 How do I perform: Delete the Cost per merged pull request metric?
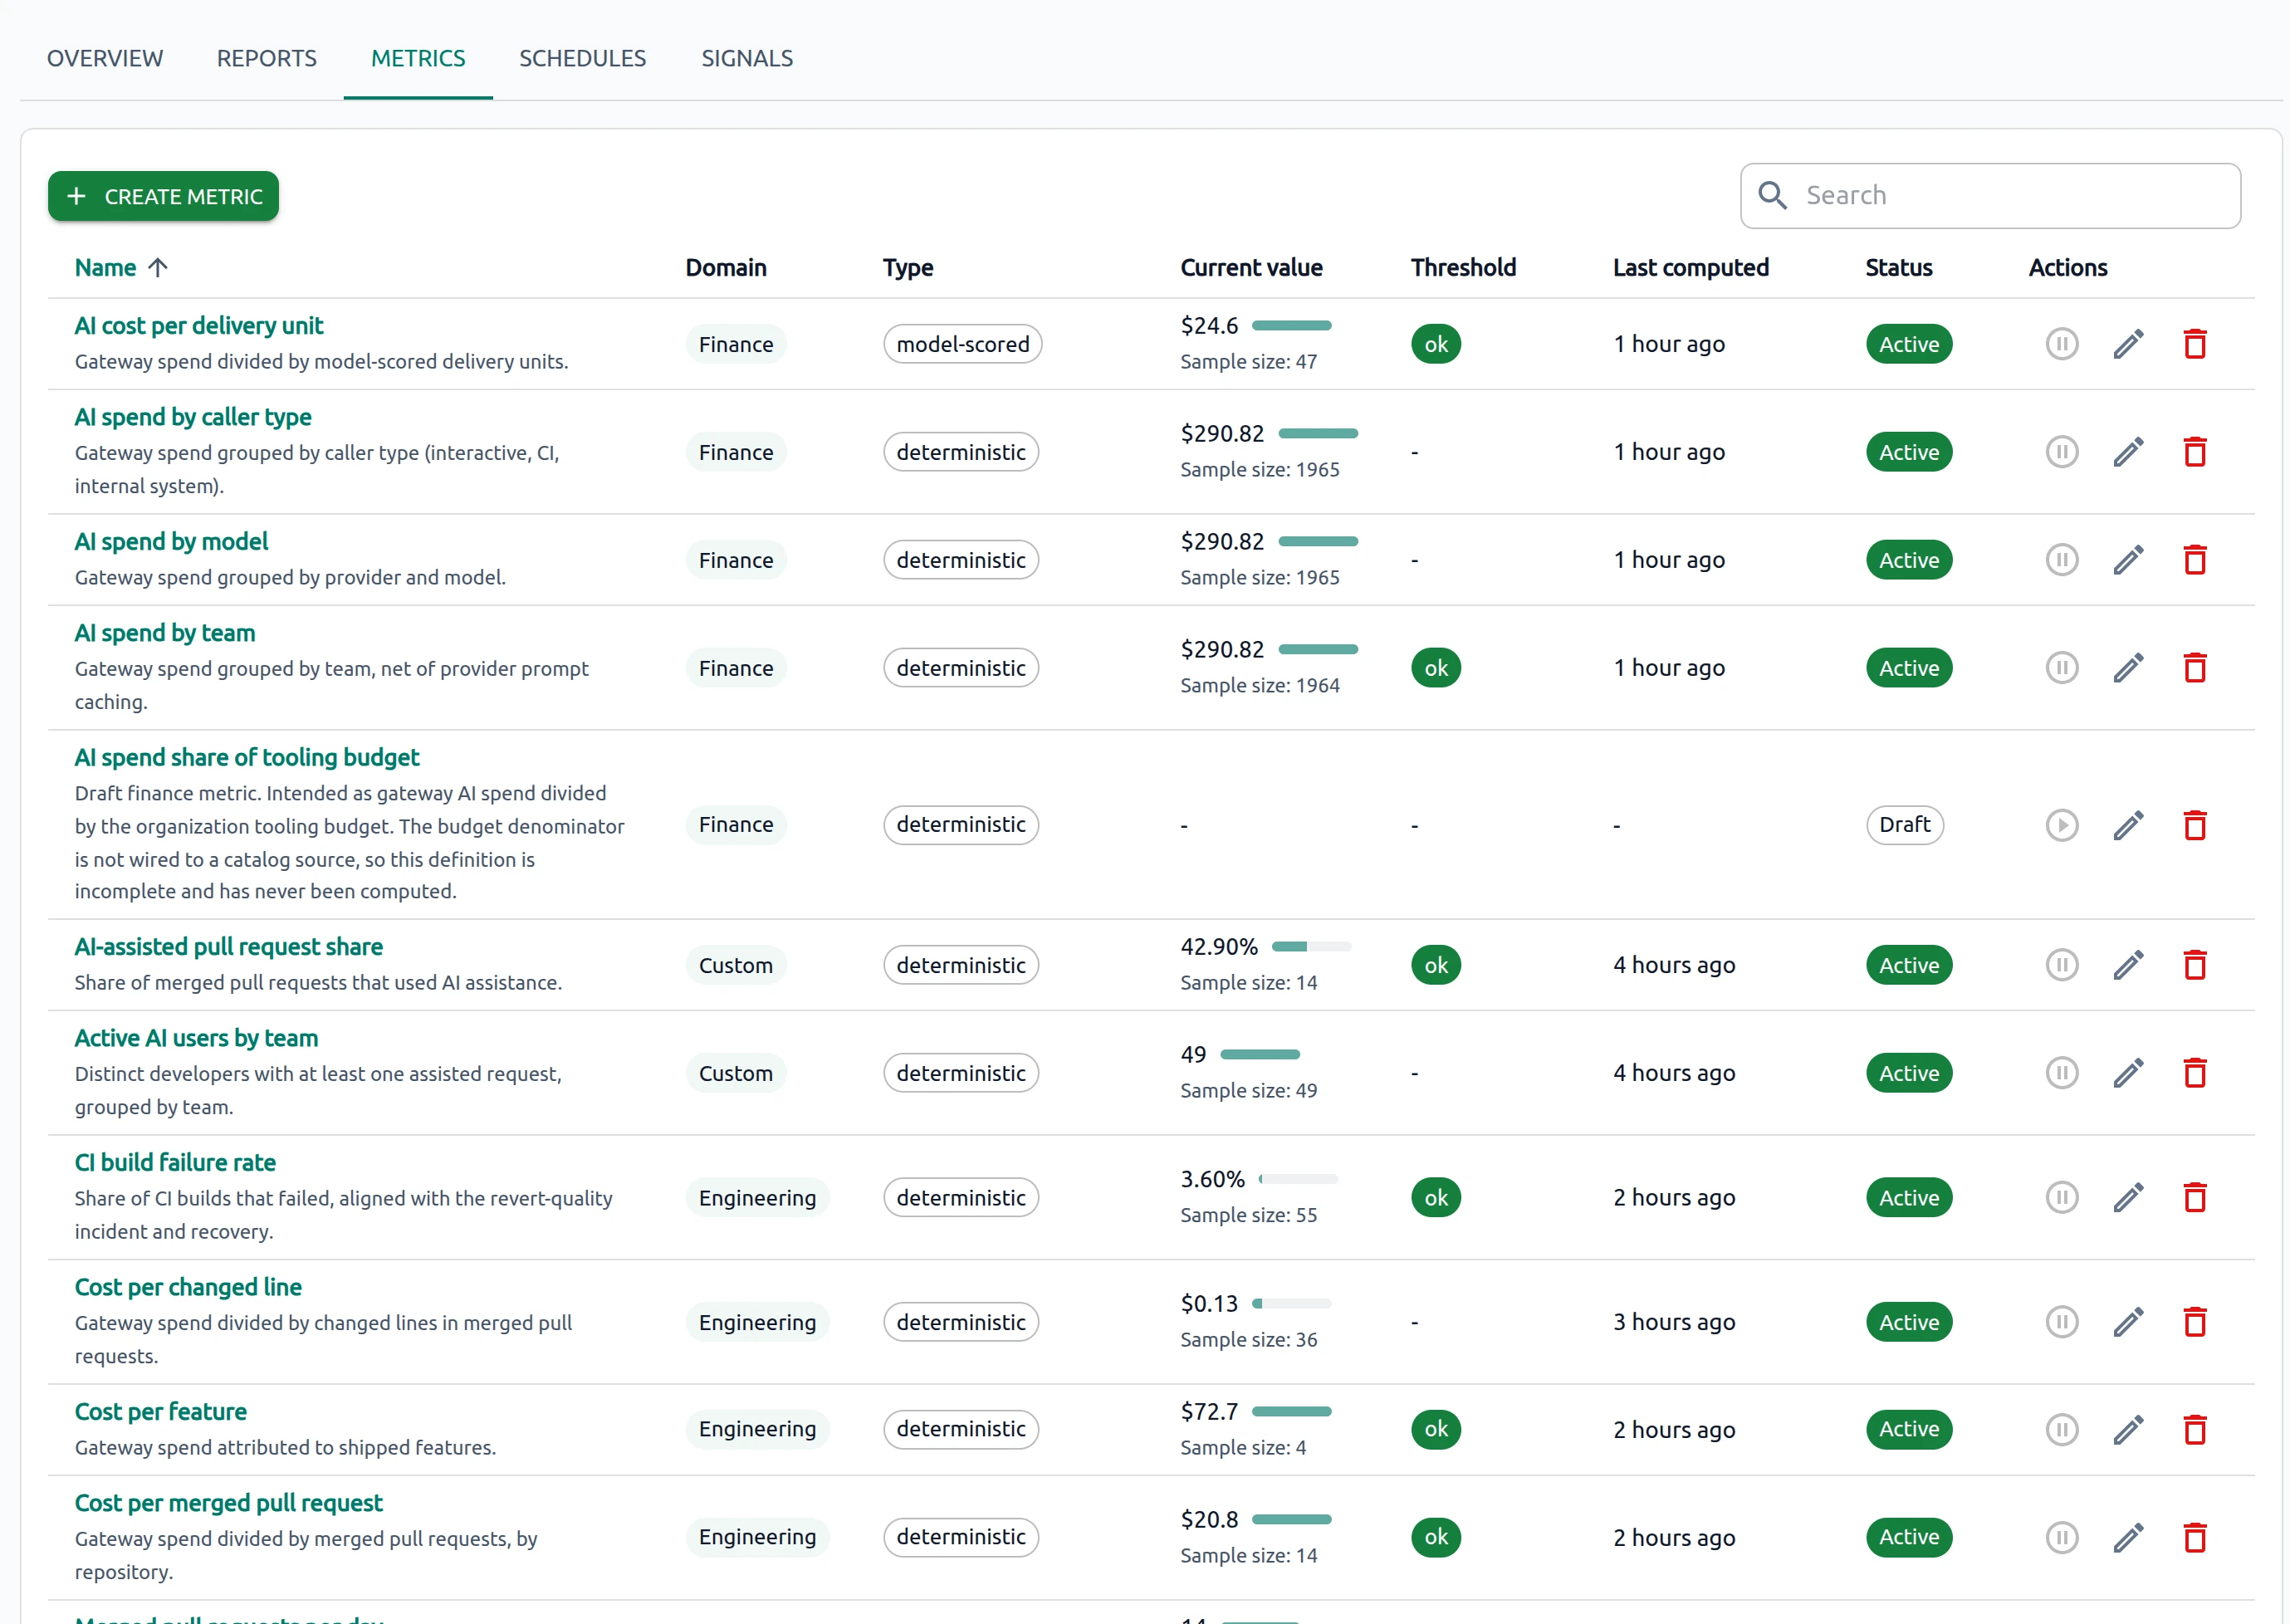(x=2195, y=1537)
